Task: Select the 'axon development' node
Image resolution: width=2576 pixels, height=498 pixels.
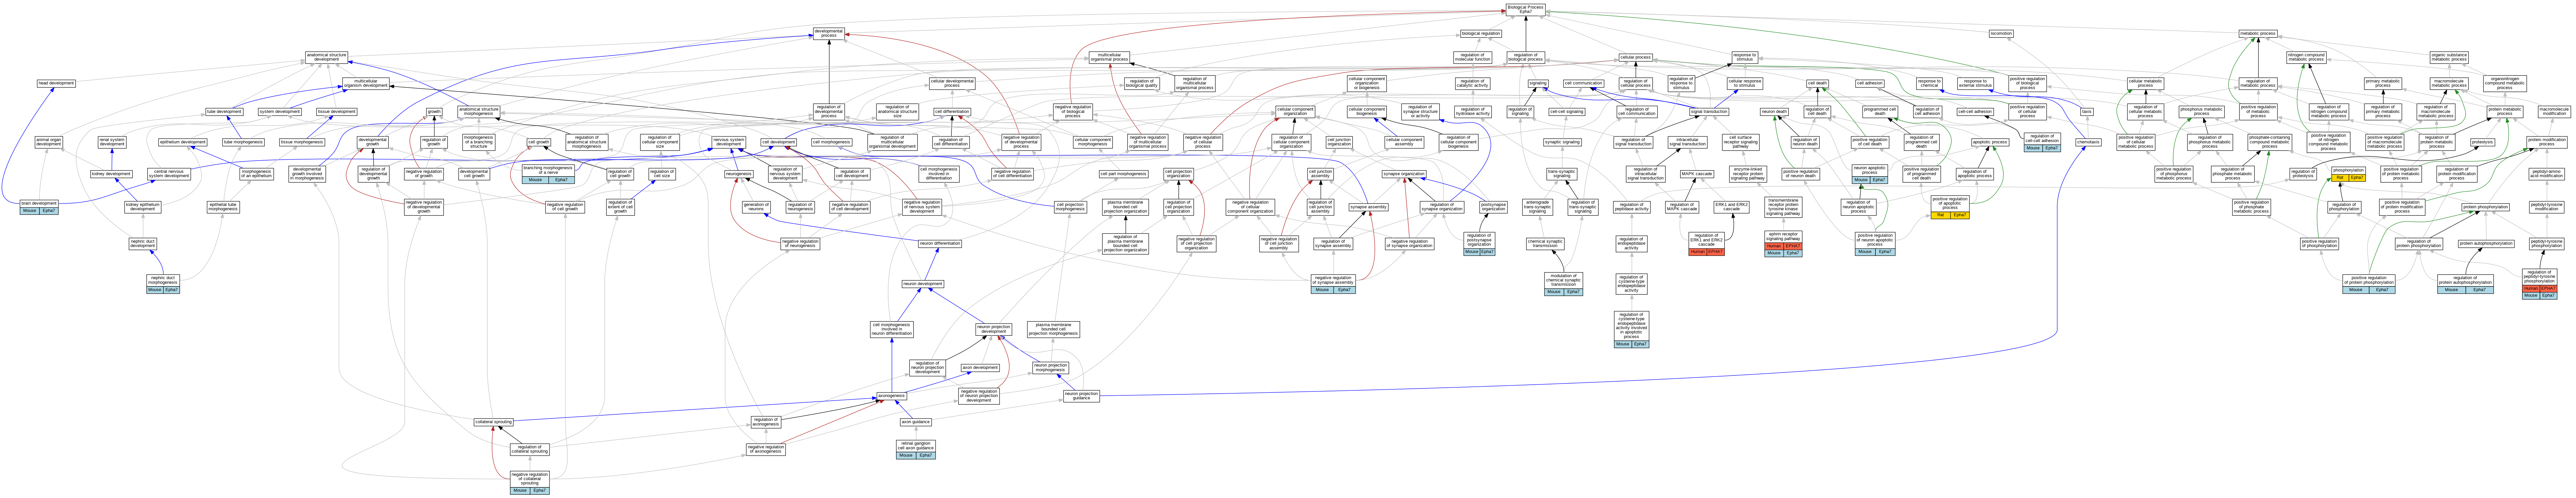Action: pyautogui.click(x=980, y=368)
